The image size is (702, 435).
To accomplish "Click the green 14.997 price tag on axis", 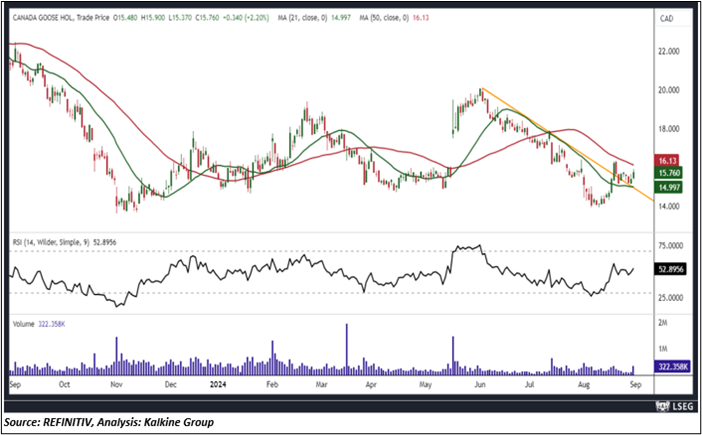I will (668, 187).
